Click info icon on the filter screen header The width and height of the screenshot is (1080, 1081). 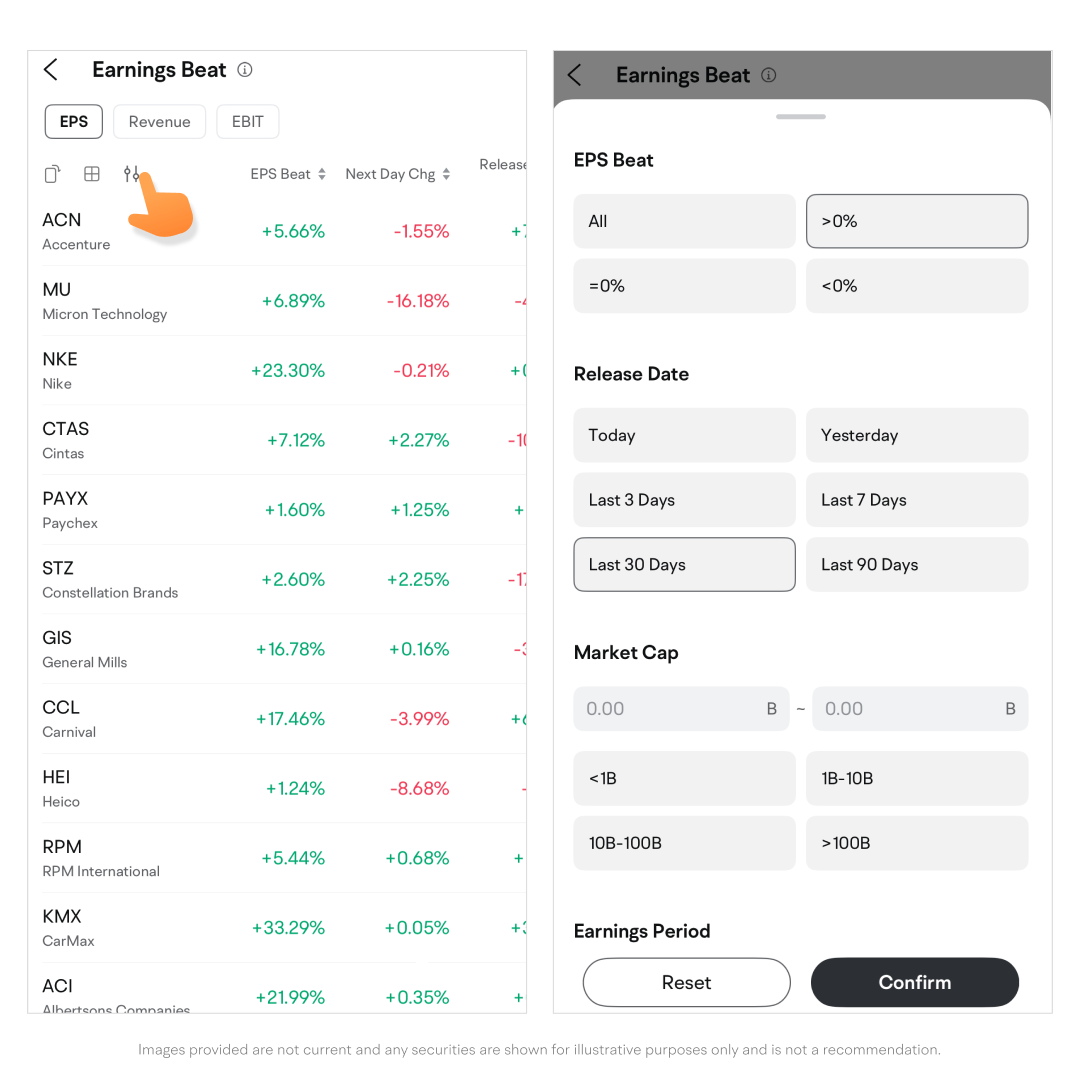(x=768, y=75)
